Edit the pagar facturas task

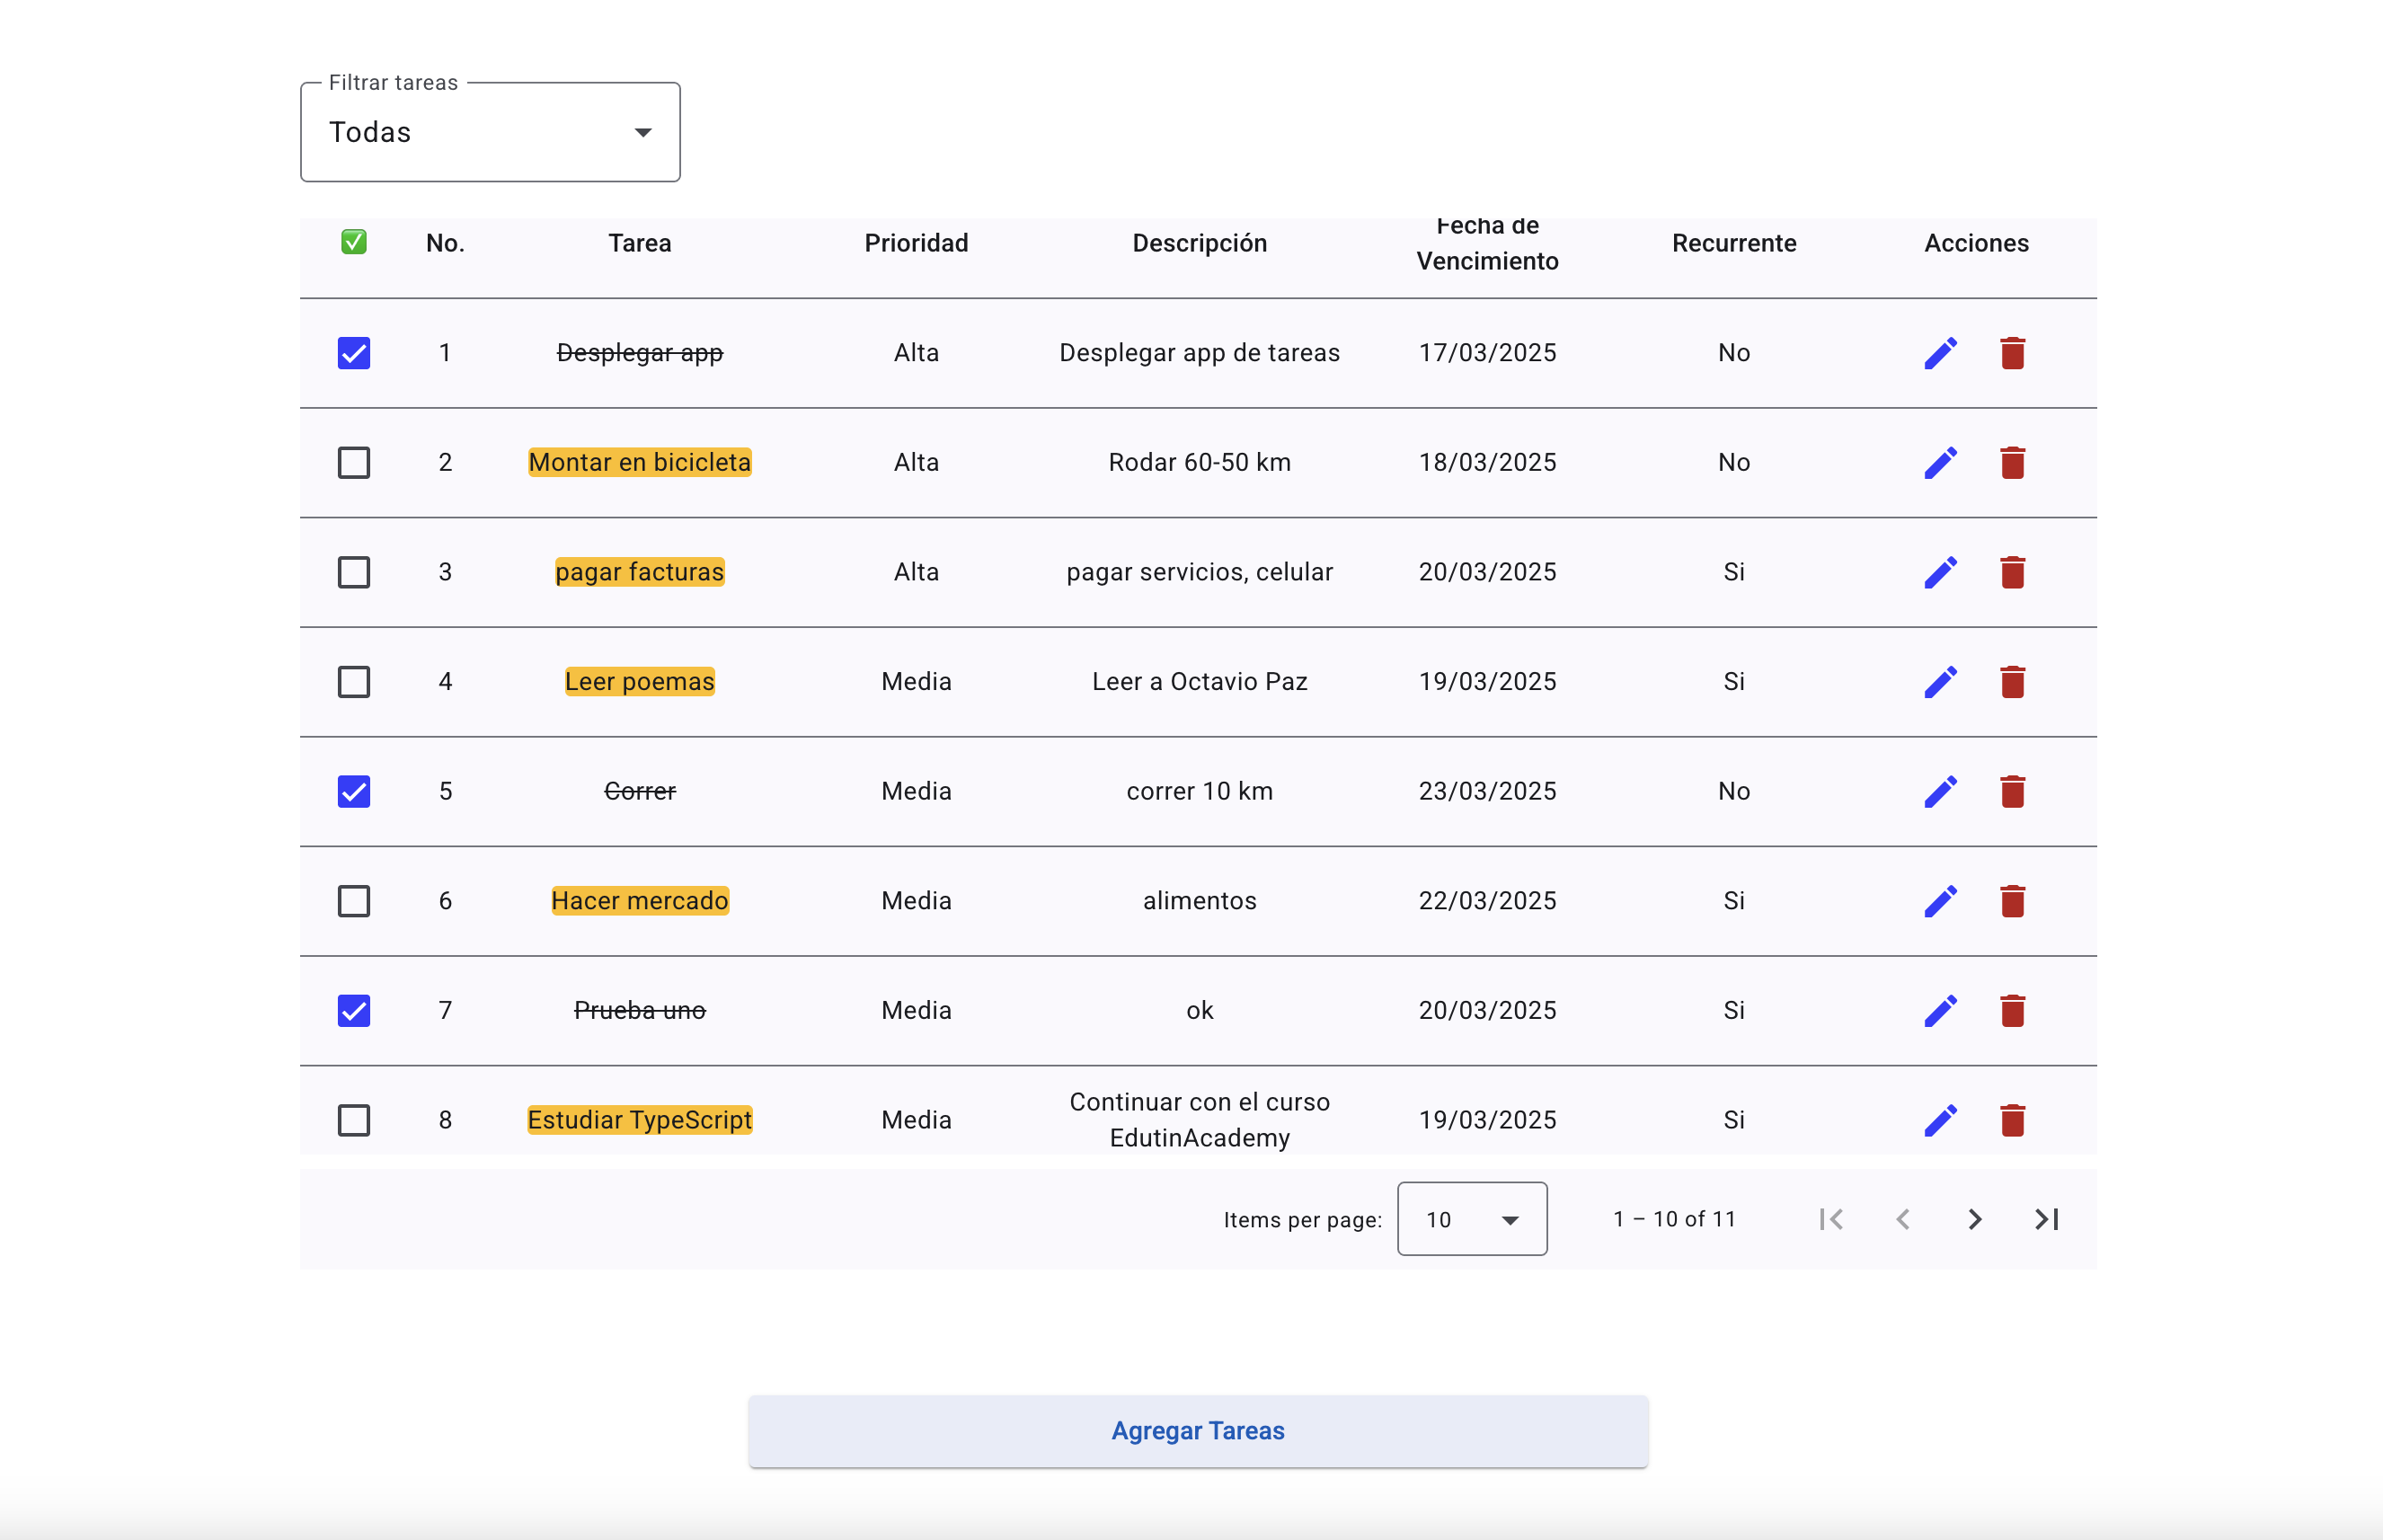pyautogui.click(x=1940, y=572)
